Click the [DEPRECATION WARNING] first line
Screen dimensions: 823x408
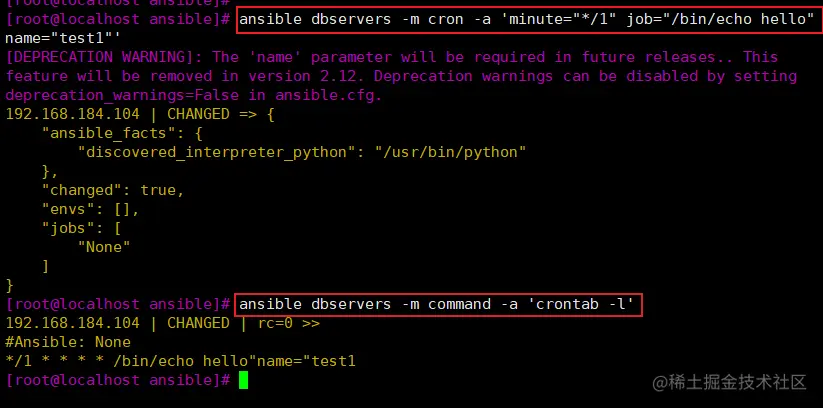click(392, 57)
